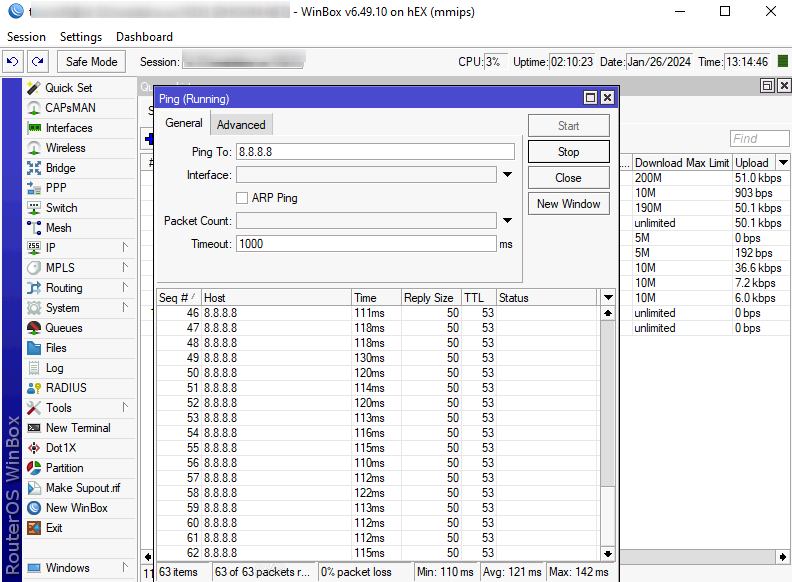Open a New WinBox session

point(76,508)
